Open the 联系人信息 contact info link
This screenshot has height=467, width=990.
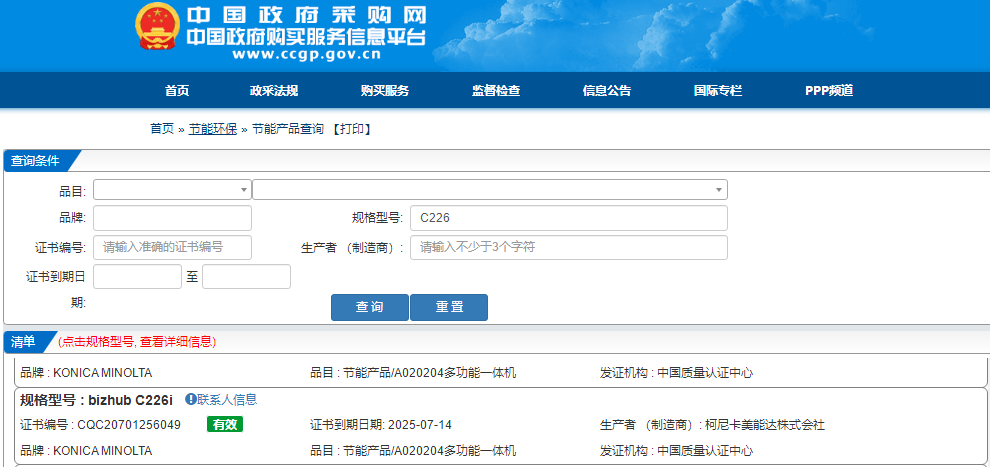(227, 399)
